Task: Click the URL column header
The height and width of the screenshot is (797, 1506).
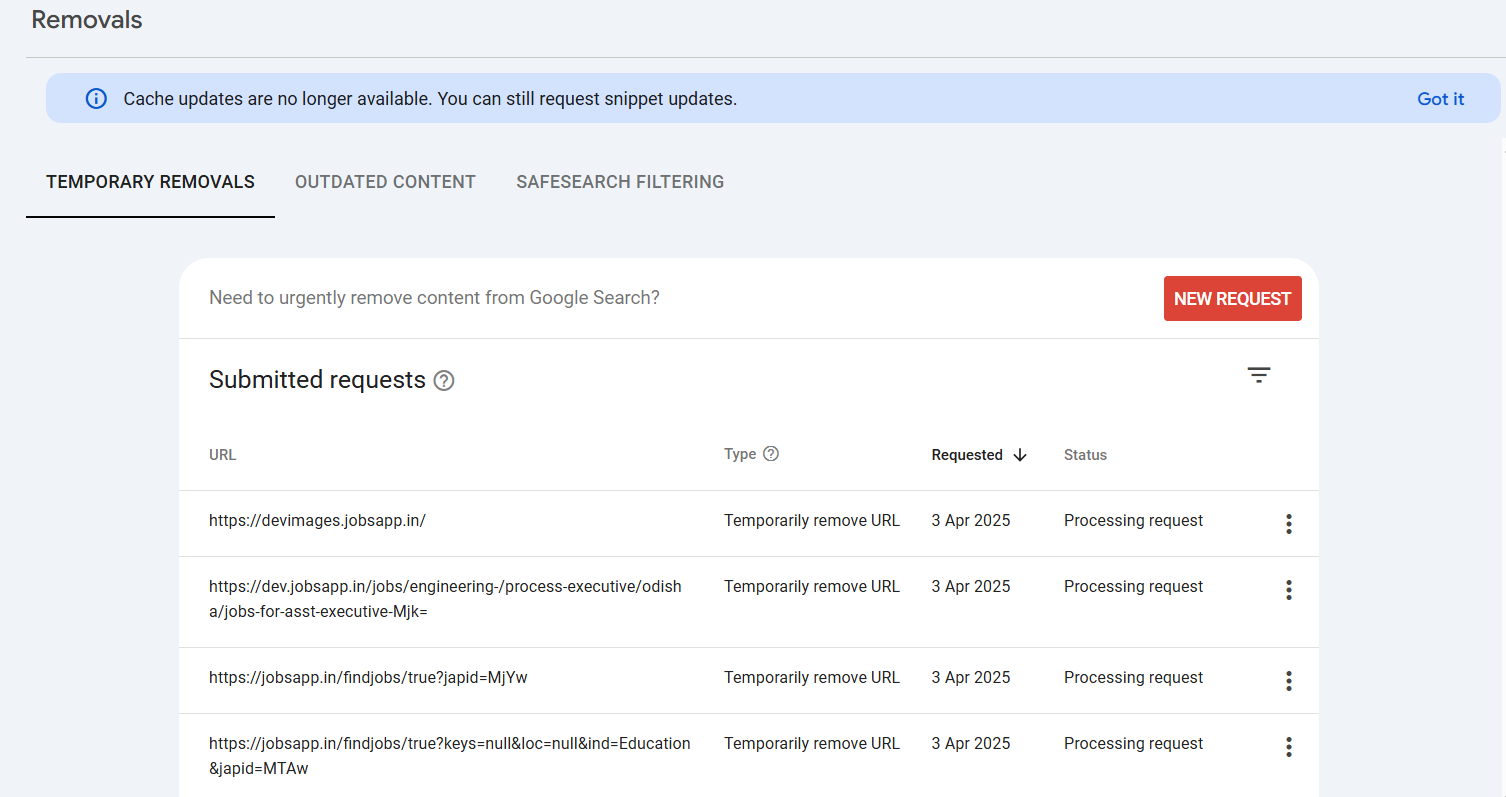Action: pyautogui.click(x=222, y=455)
